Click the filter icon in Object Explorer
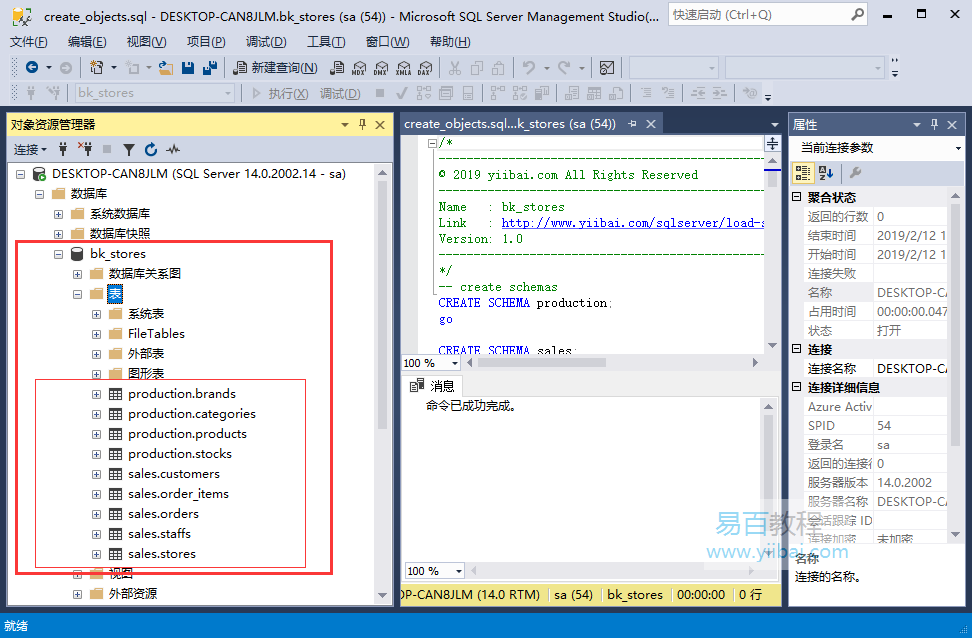This screenshot has height=638, width=972. 128,150
